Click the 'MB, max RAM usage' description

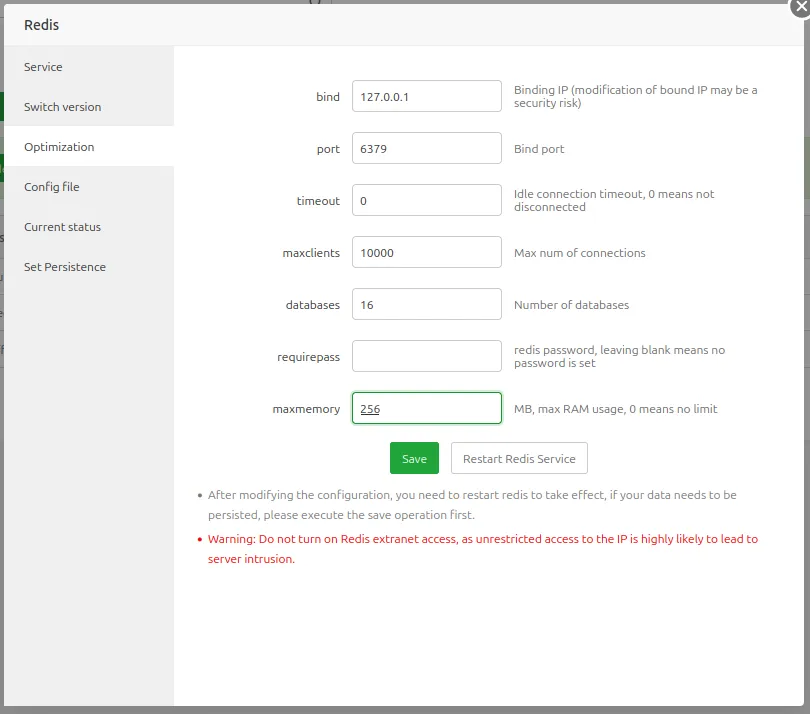coord(615,409)
